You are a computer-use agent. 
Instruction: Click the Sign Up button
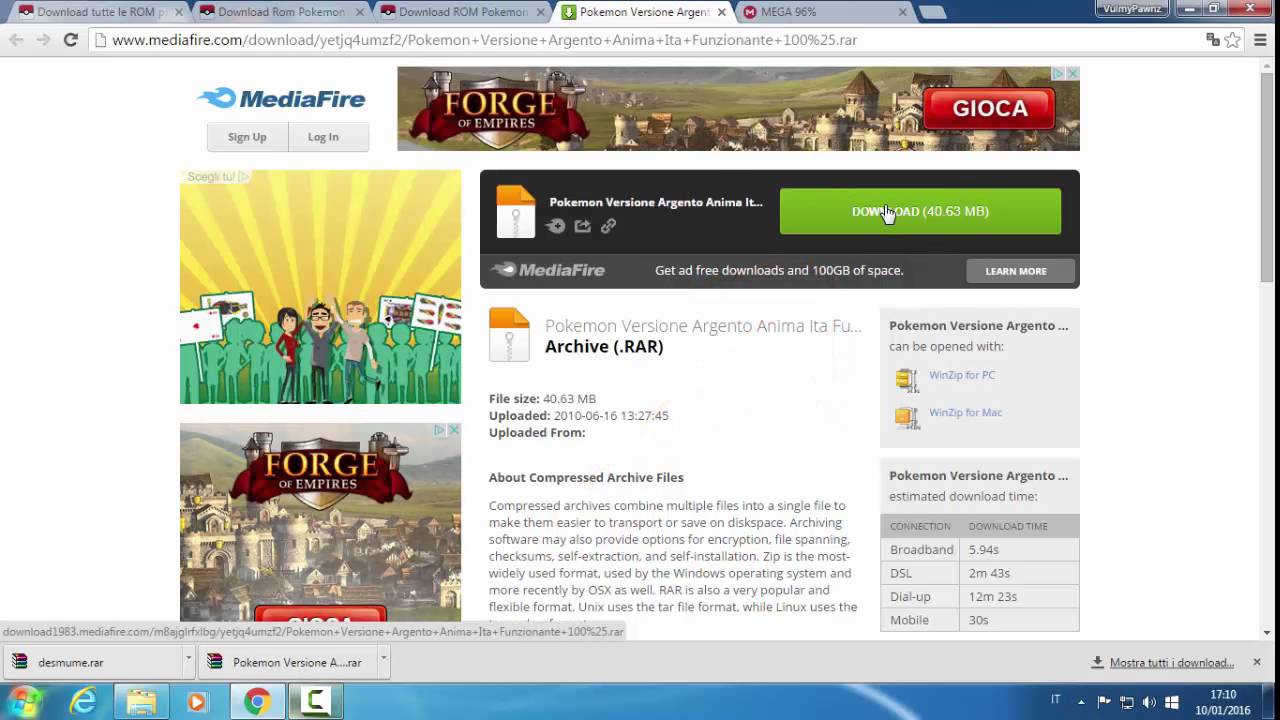click(247, 137)
